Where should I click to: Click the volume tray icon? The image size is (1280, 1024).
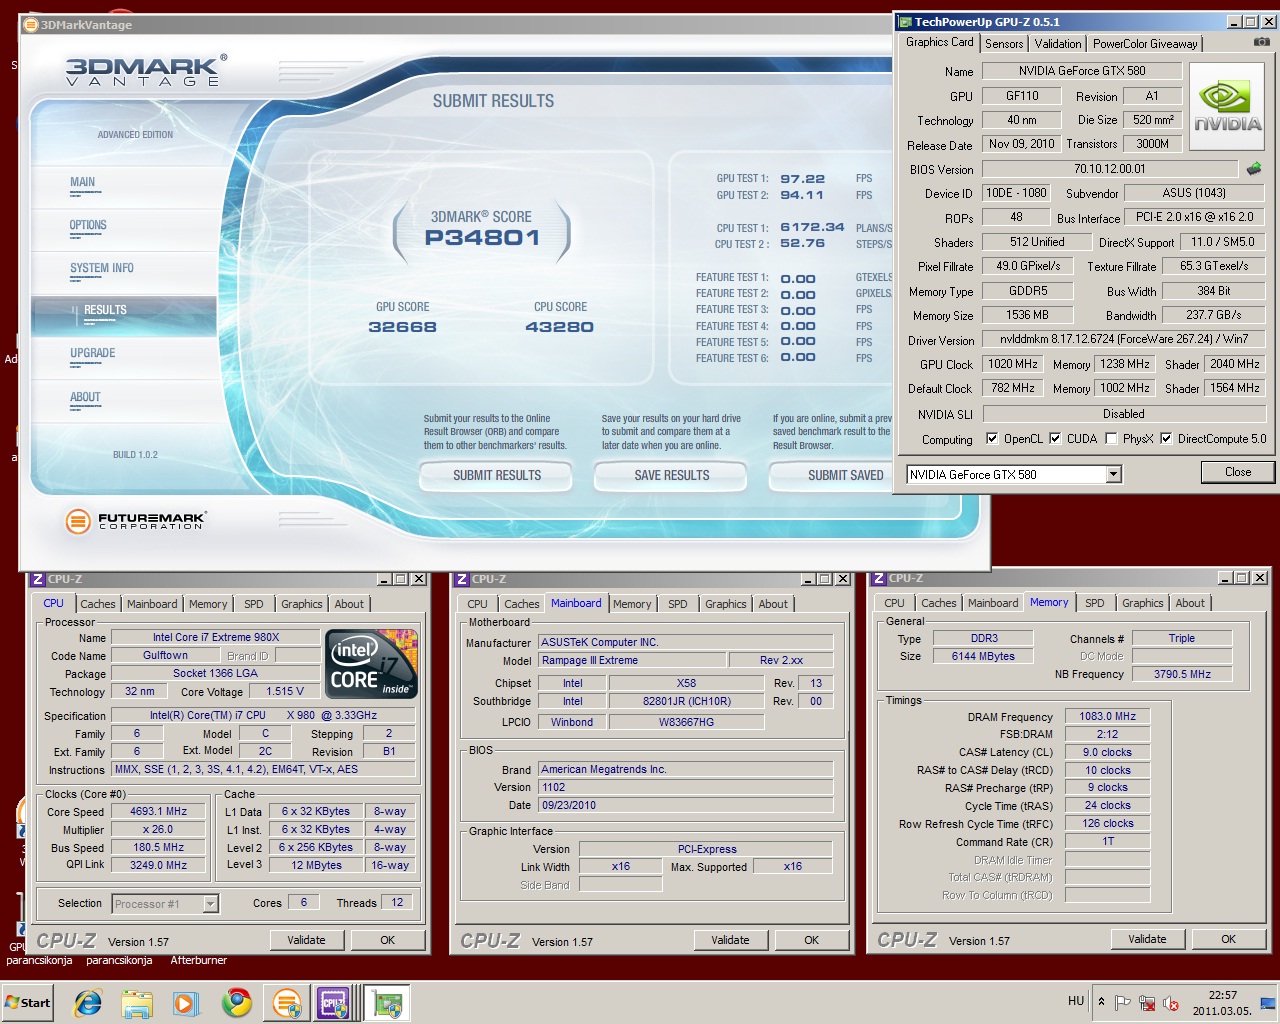point(1170,1003)
